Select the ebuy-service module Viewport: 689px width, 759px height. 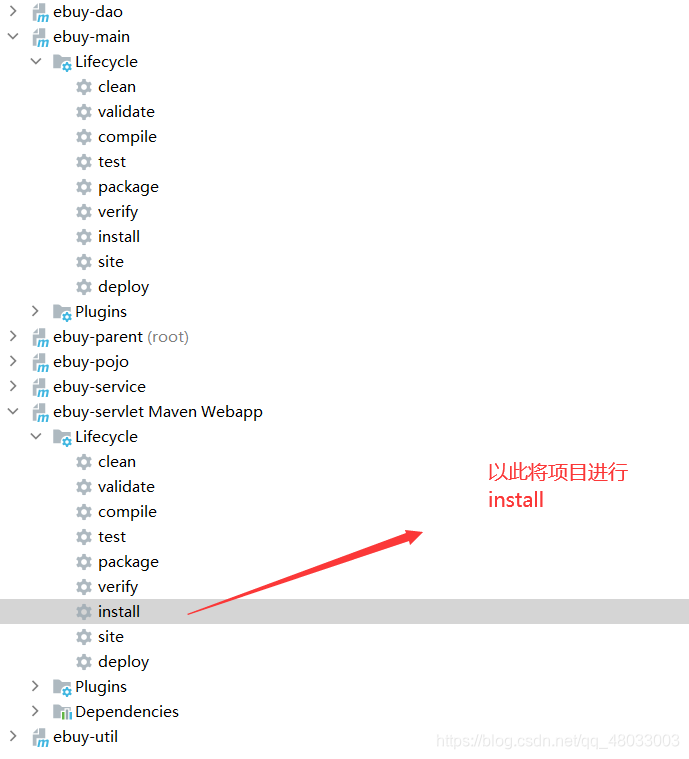point(99,387)
